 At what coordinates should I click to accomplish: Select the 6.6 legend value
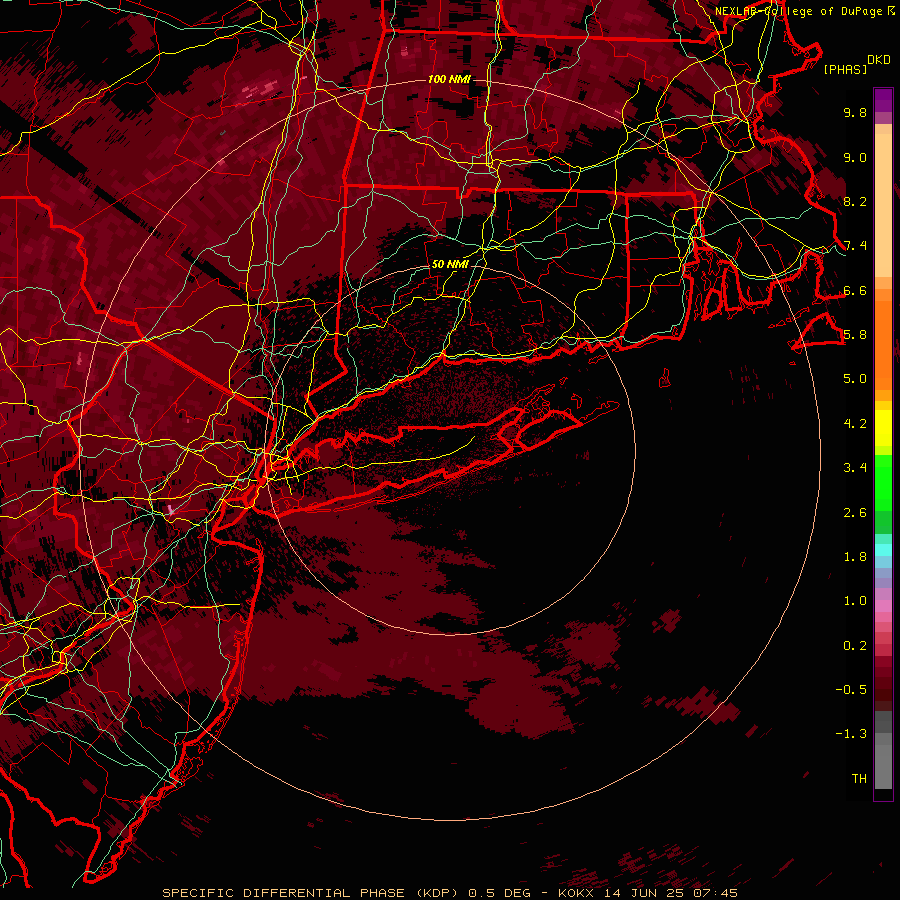tap(855, 290)
